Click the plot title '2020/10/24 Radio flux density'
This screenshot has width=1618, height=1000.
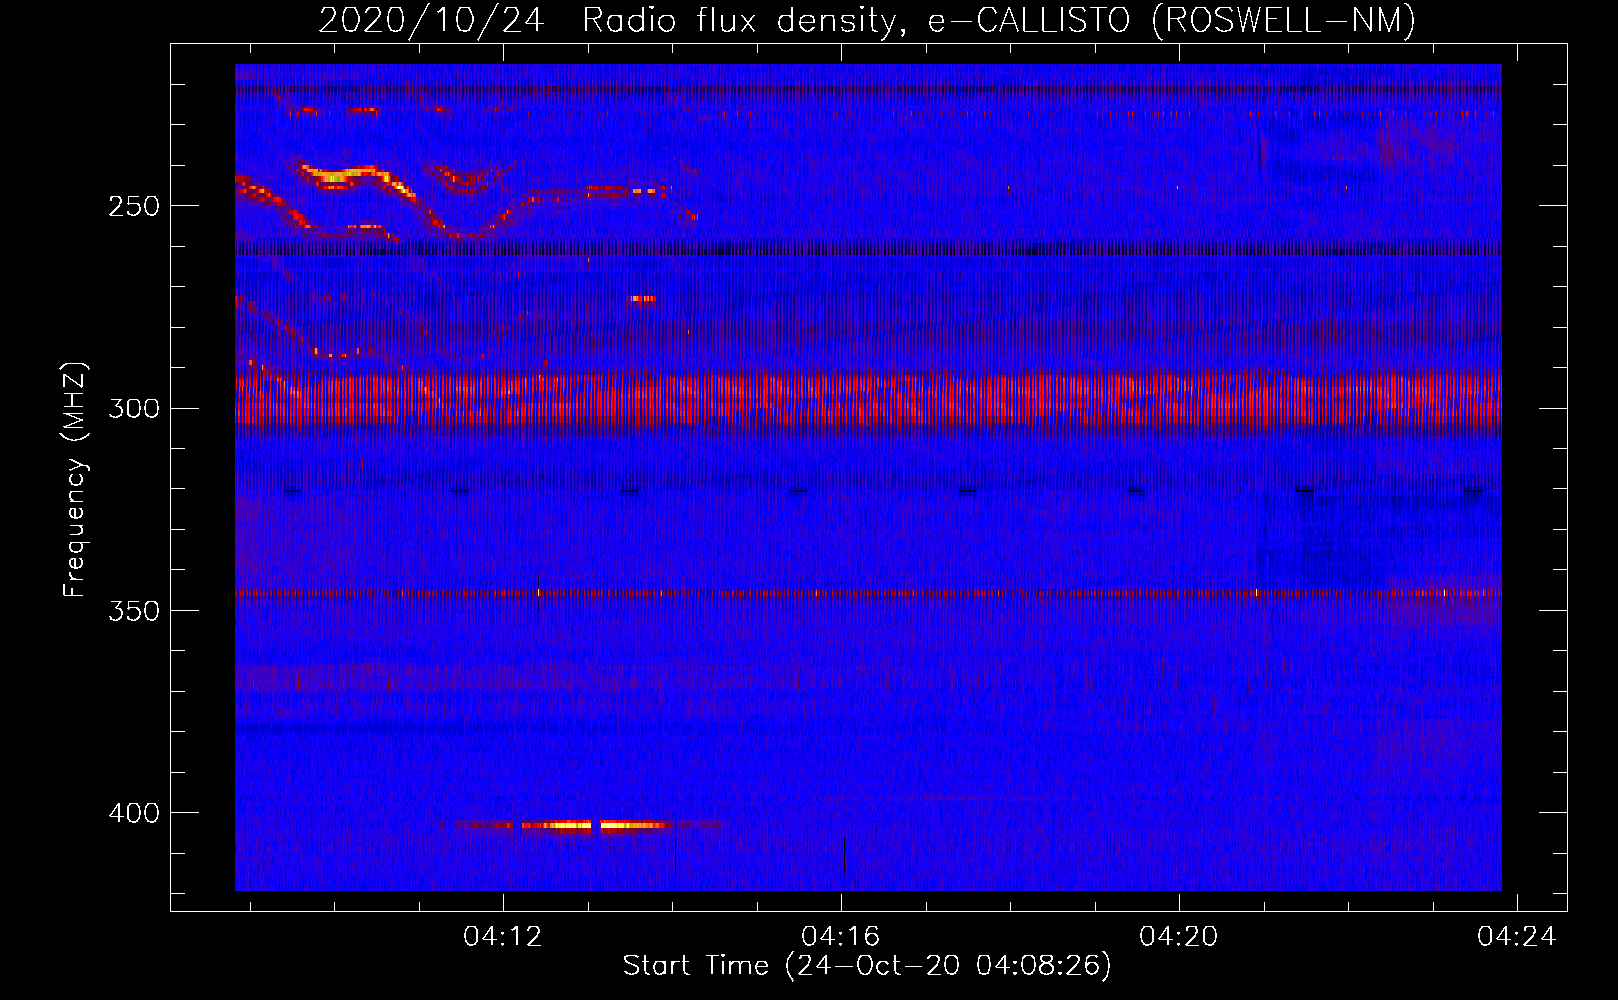(x=866, y=20)
